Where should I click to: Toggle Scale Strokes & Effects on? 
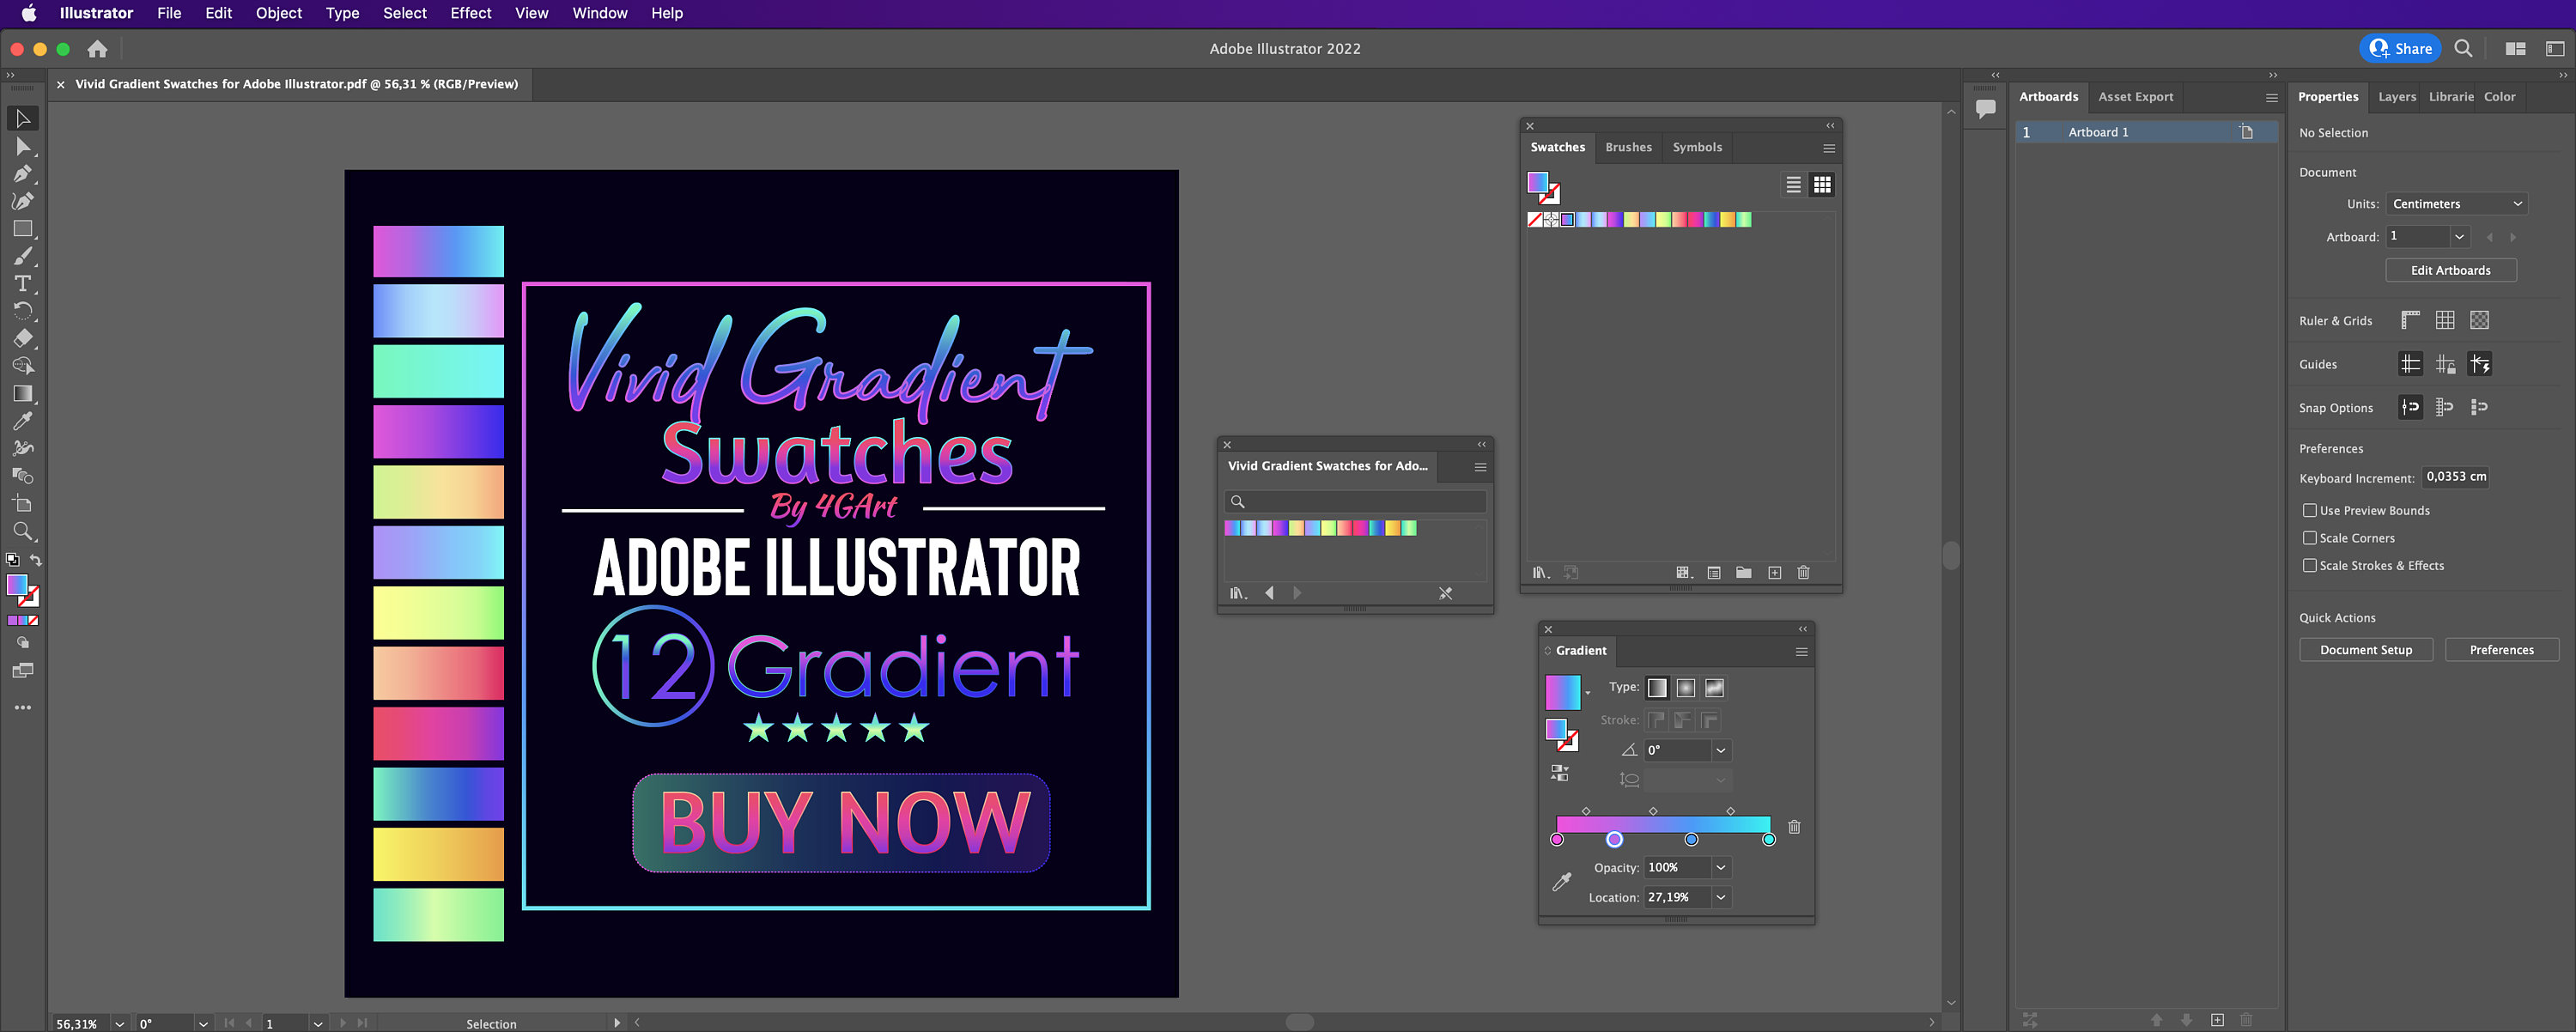pyautogui.click(x=2310, y=565)
